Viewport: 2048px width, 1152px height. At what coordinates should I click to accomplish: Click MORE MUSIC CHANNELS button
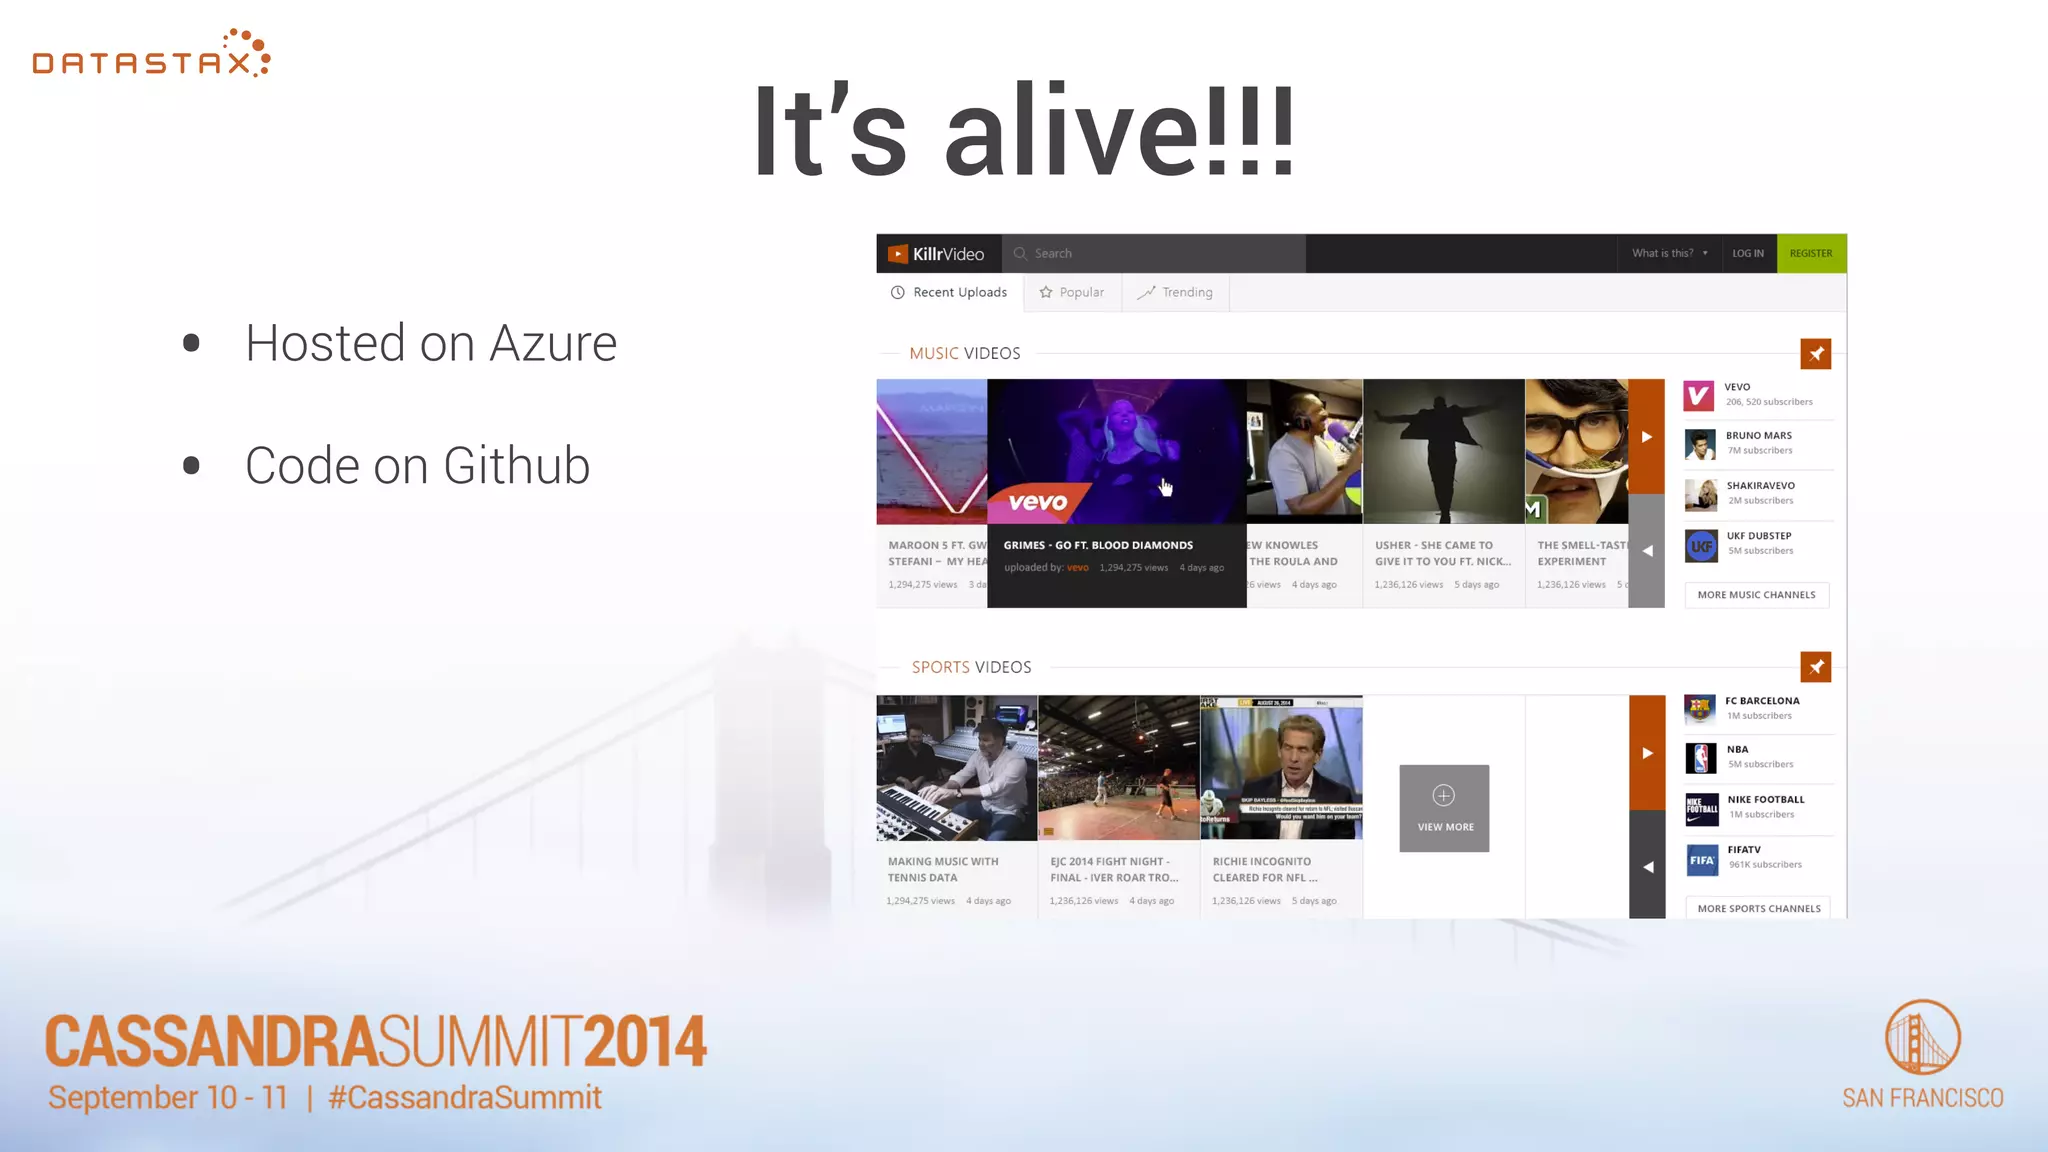pos(1756,595)
